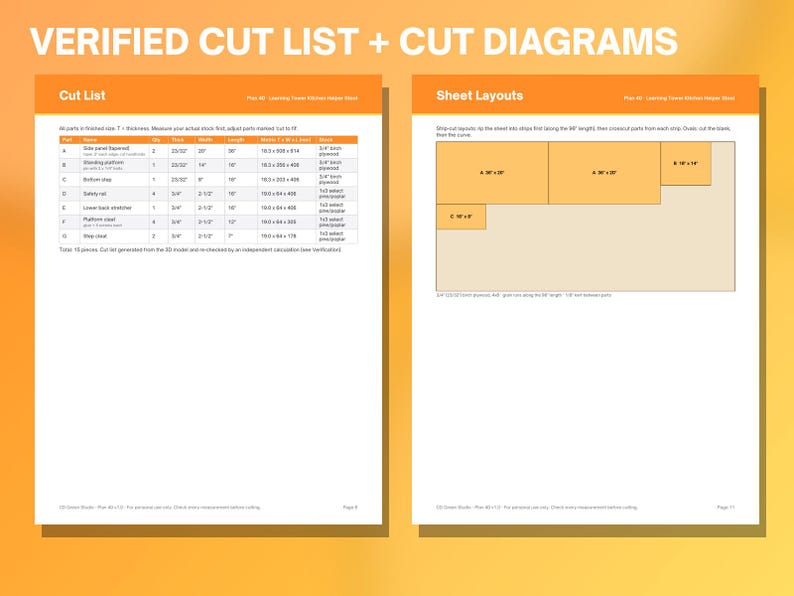The height and width of the screenshot is (596, 794).
Task: Click the page number on the Cut List page
Action: pyautogui.click(x=350, y=507)
